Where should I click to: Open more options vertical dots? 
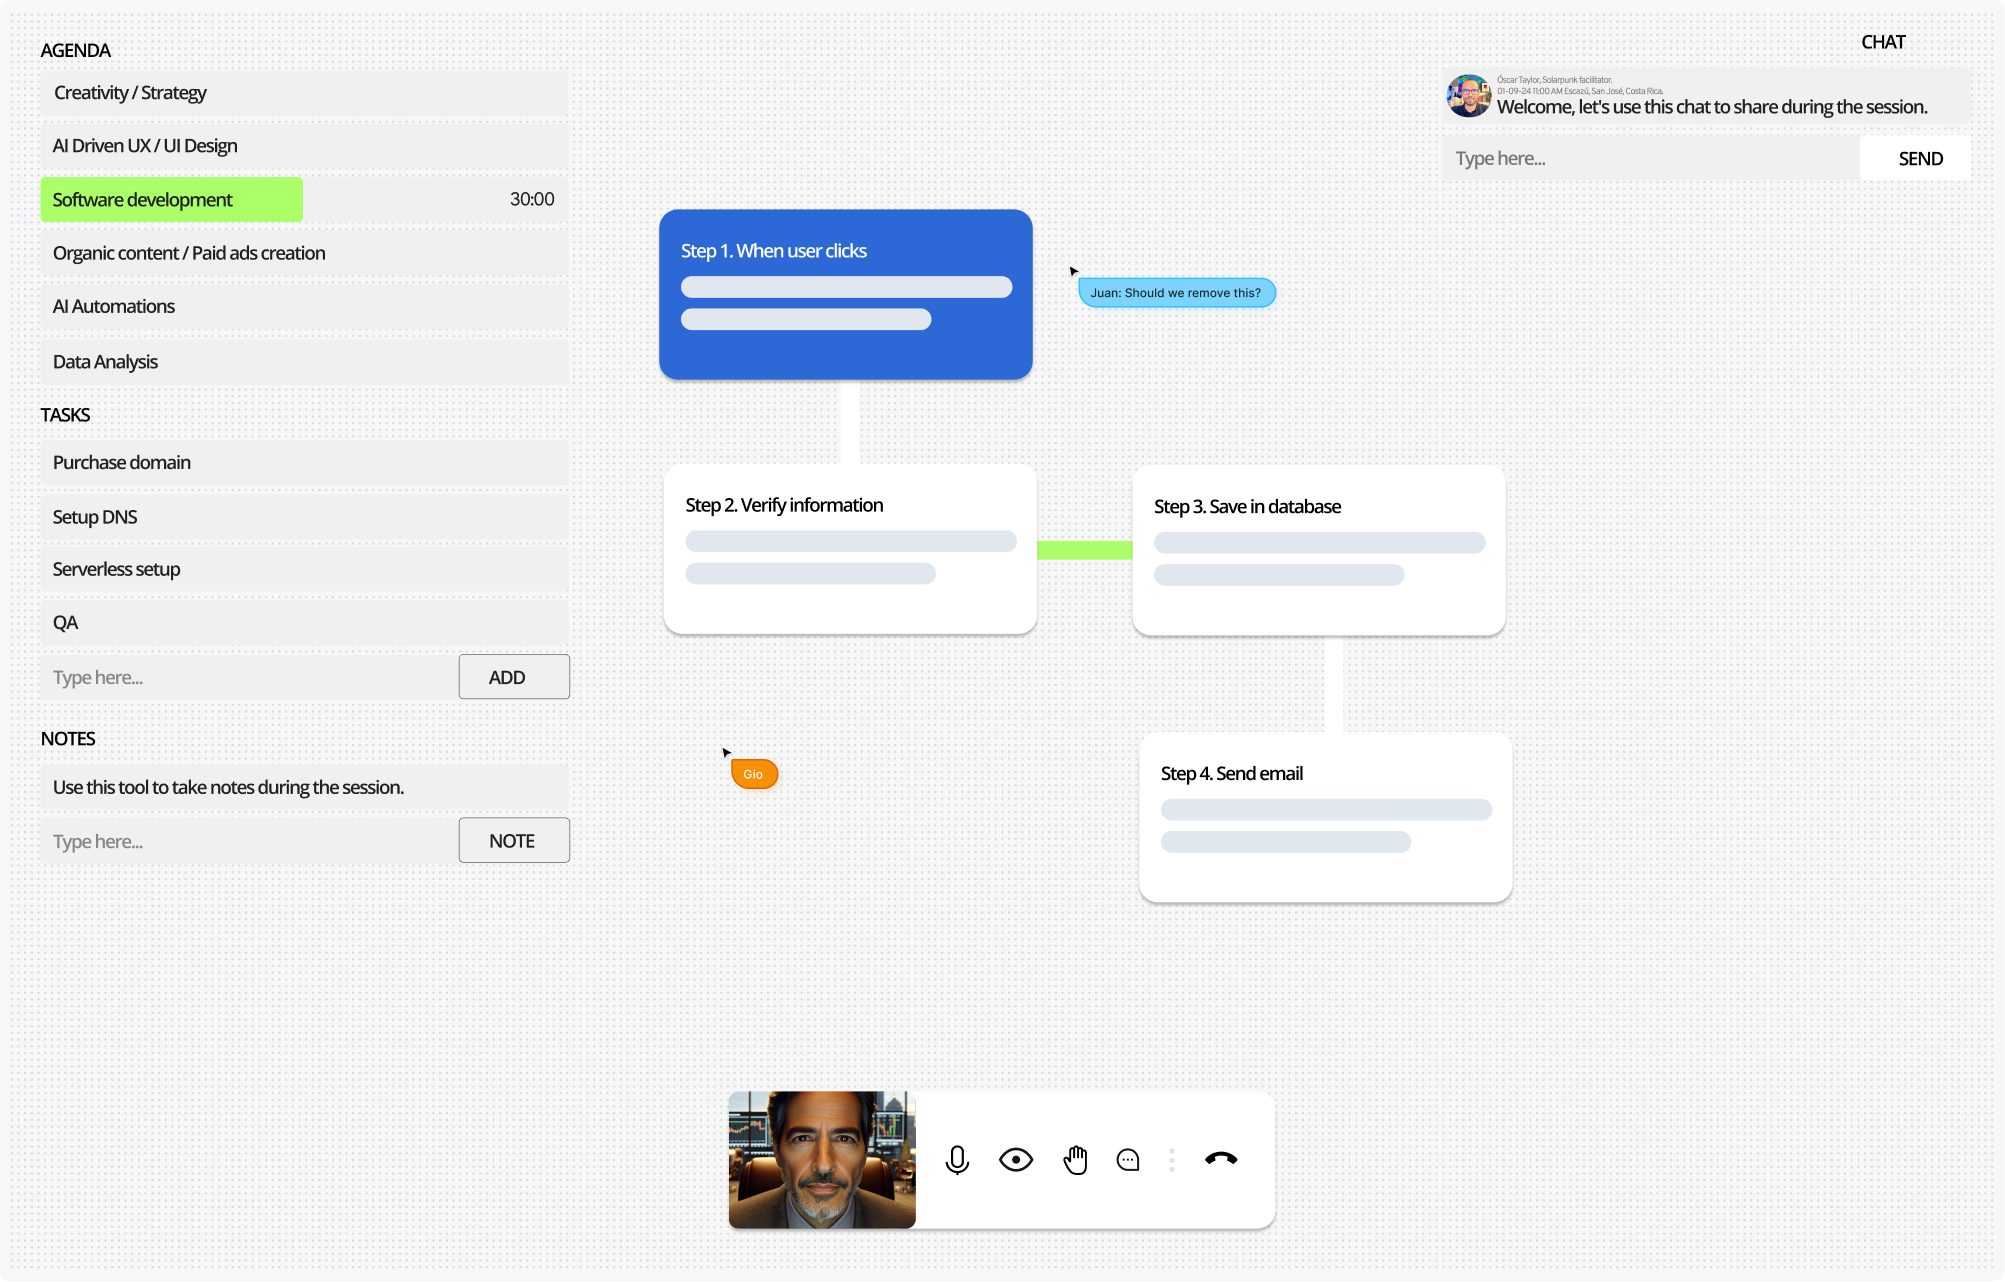[1172, 1160]
